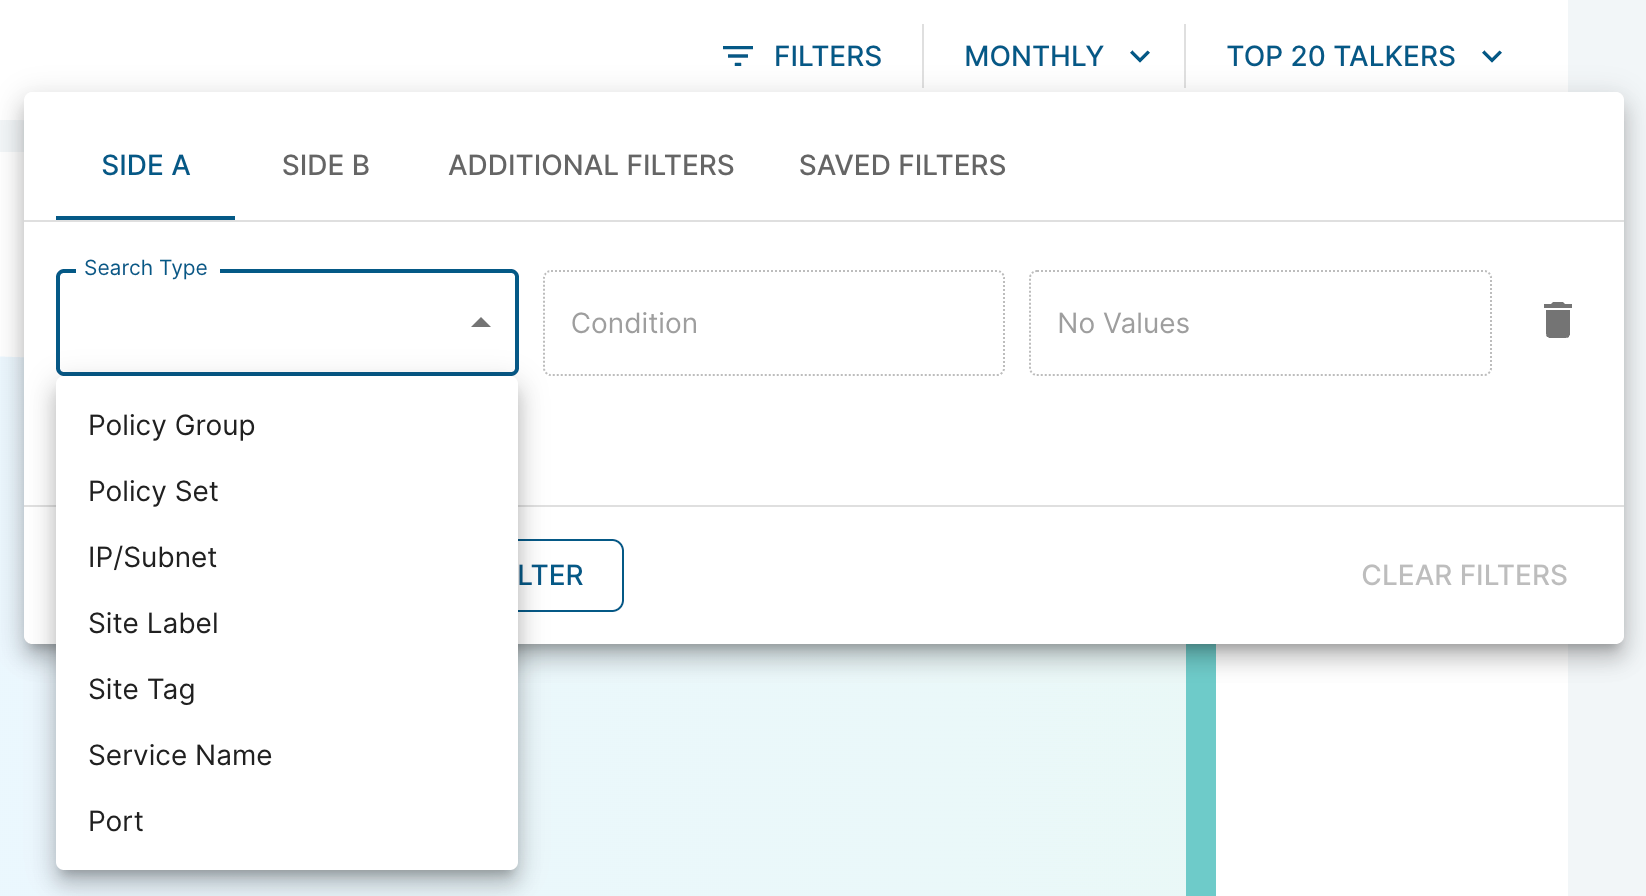Click the CLEAR FILTERS button
The height and width of the screenshot is (896, 1646).
[x=1464, y=575]
